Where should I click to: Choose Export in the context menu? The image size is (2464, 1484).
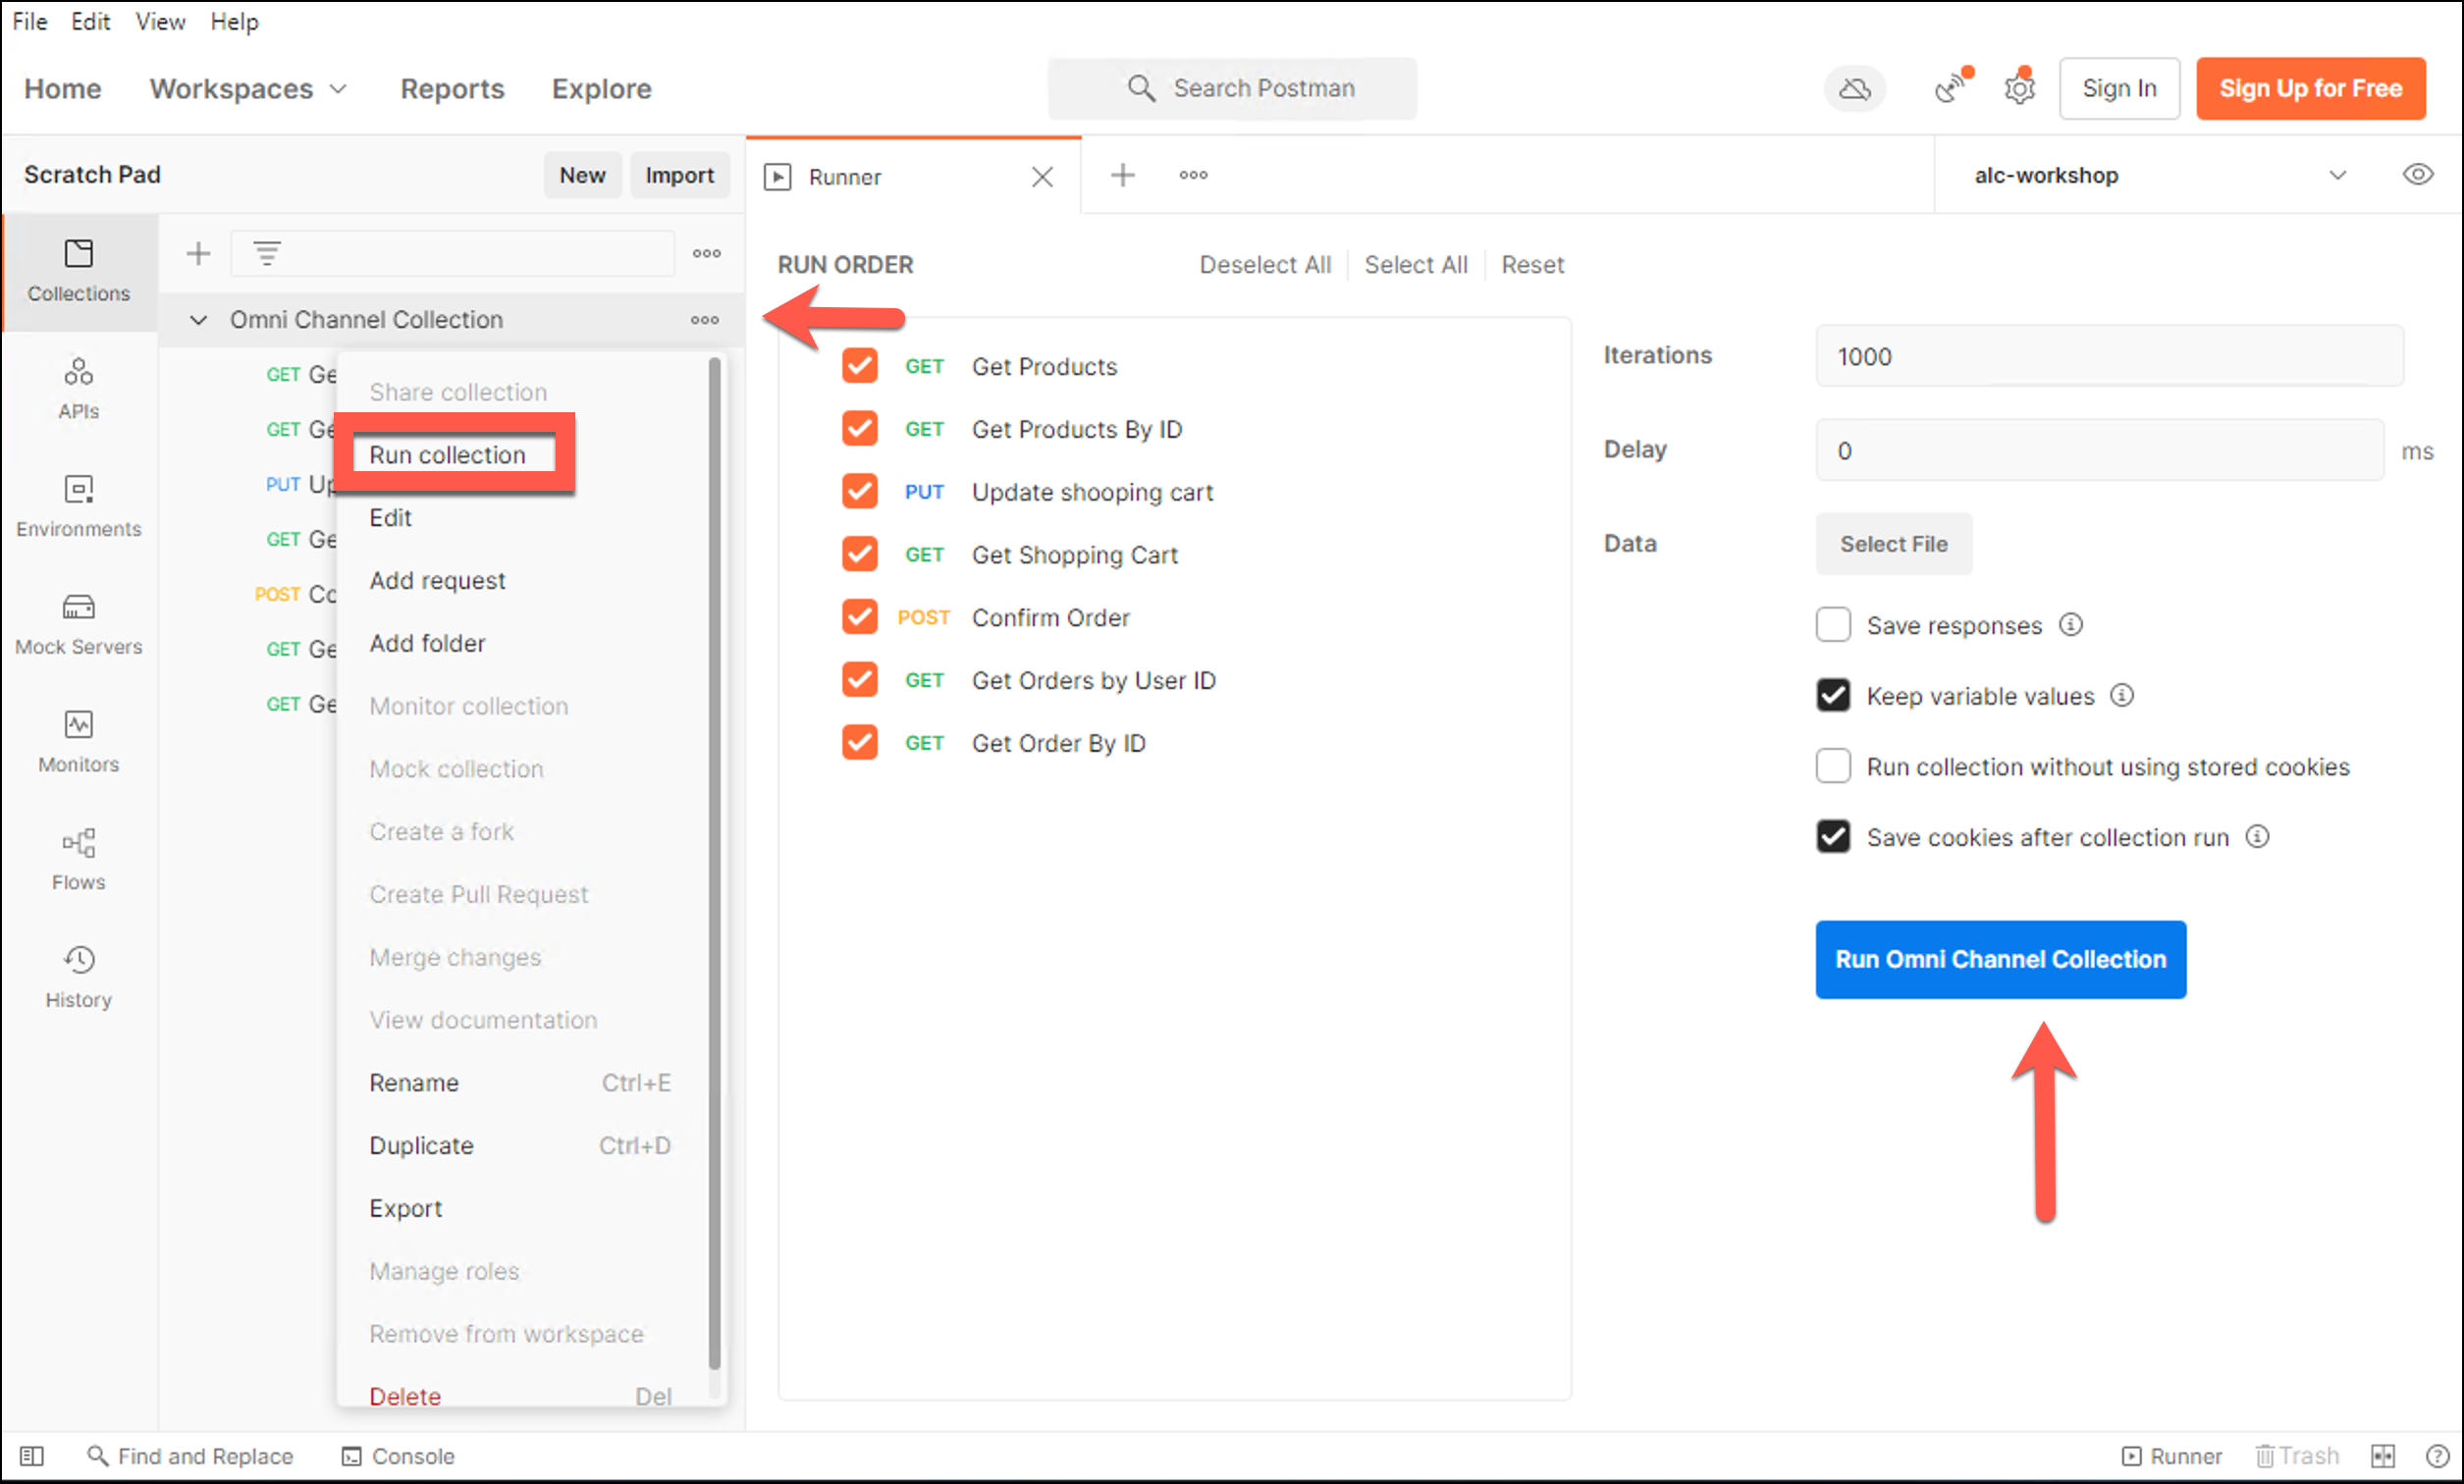pyautogui.click(x=405, y=1208)
